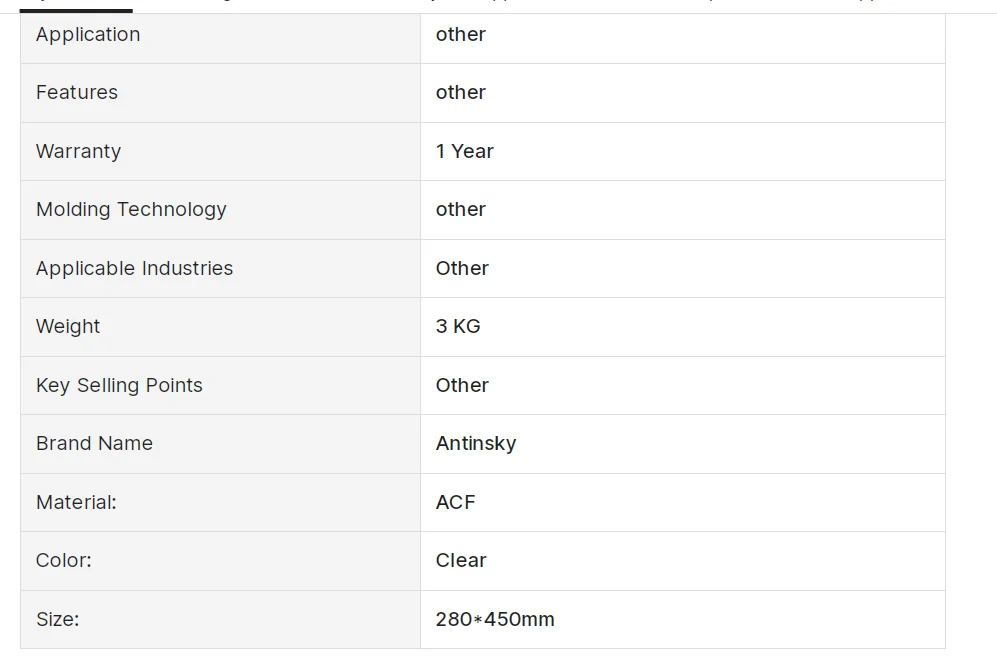Screen dimensions: 997x670
Task: Select the Application row's "other" value
Action: 460,34
